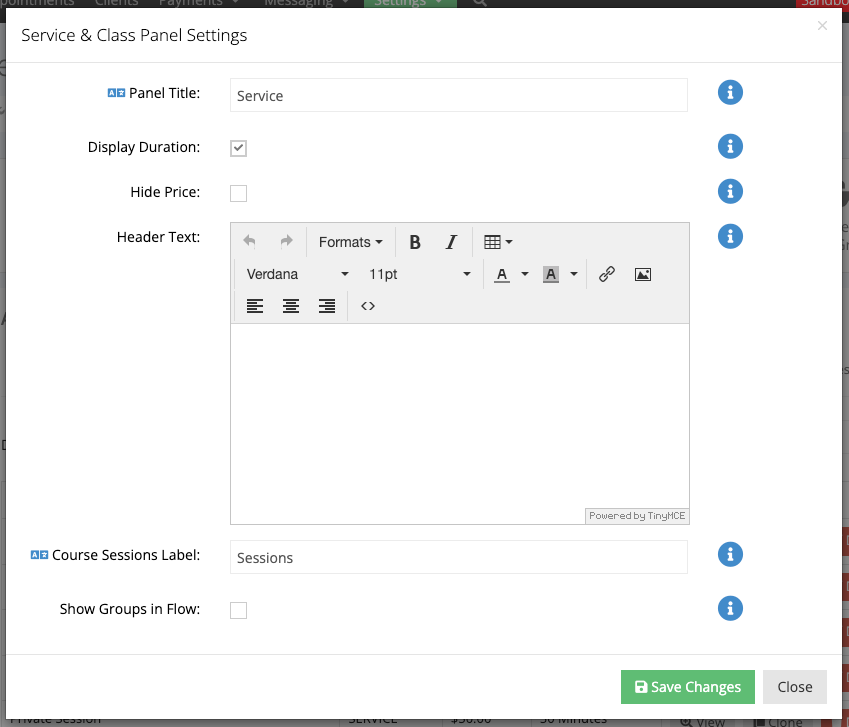Open the 11pt font size dropdown
Image resolution: width=849 pixels, height=727 pixels.
point(419,274)
